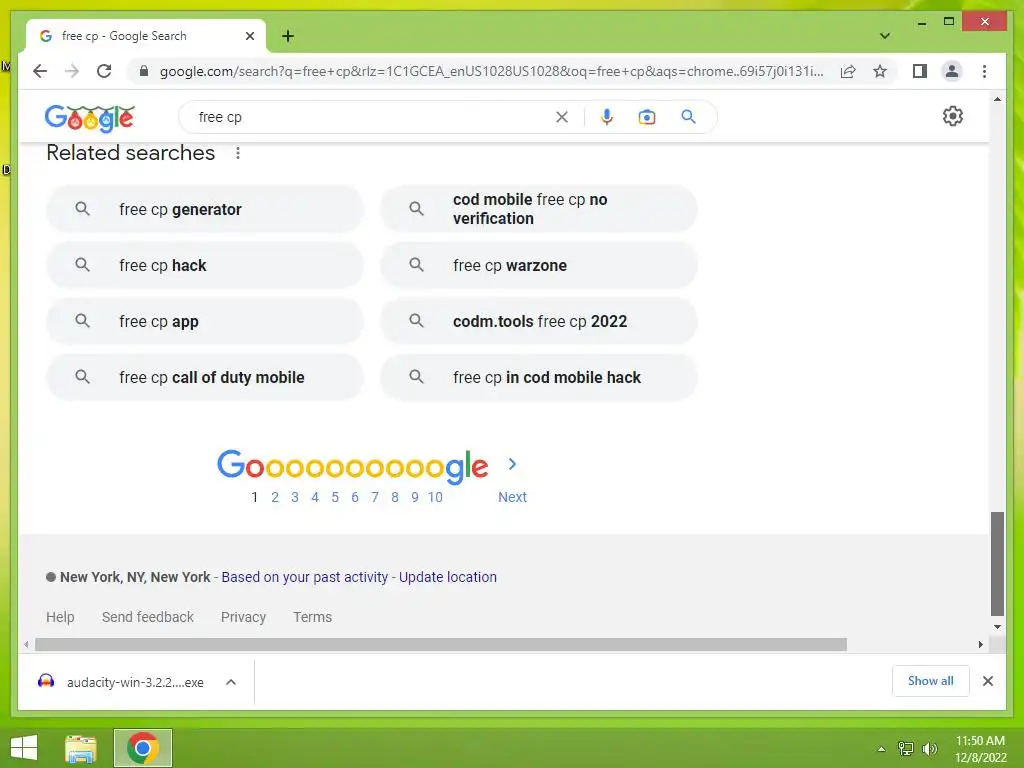The width and height of the screenshot is (1024, 768).
Task: Click horizontal scrollbar right arrow
Action: click(980, 644)
